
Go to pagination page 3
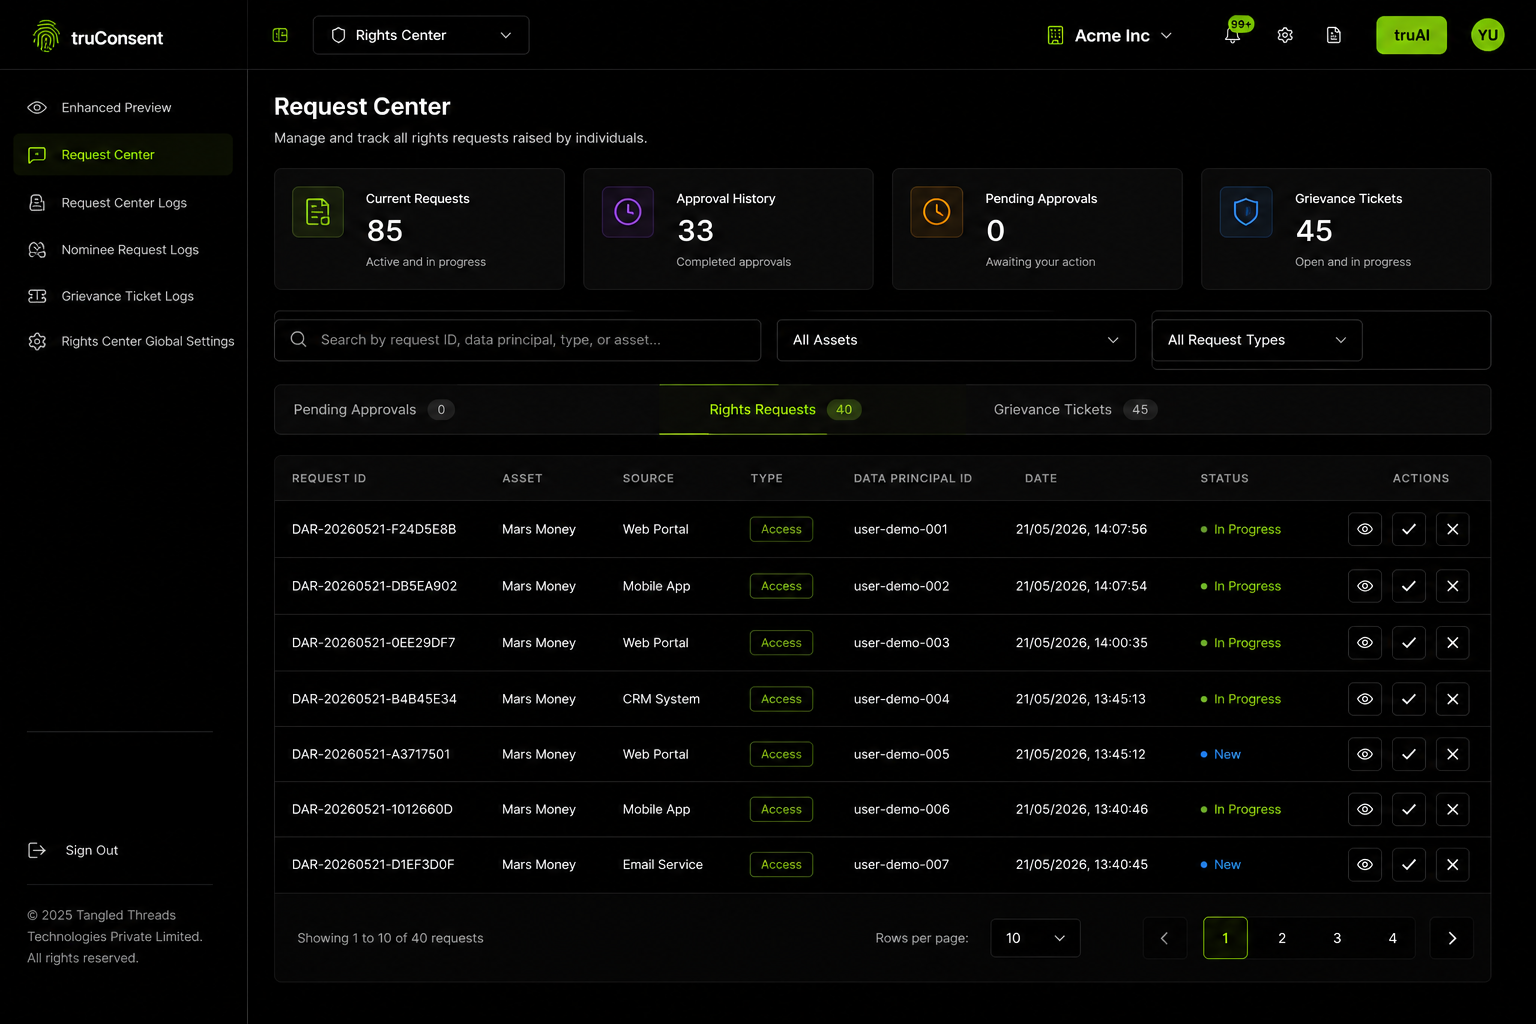[x=1337, y=938]
